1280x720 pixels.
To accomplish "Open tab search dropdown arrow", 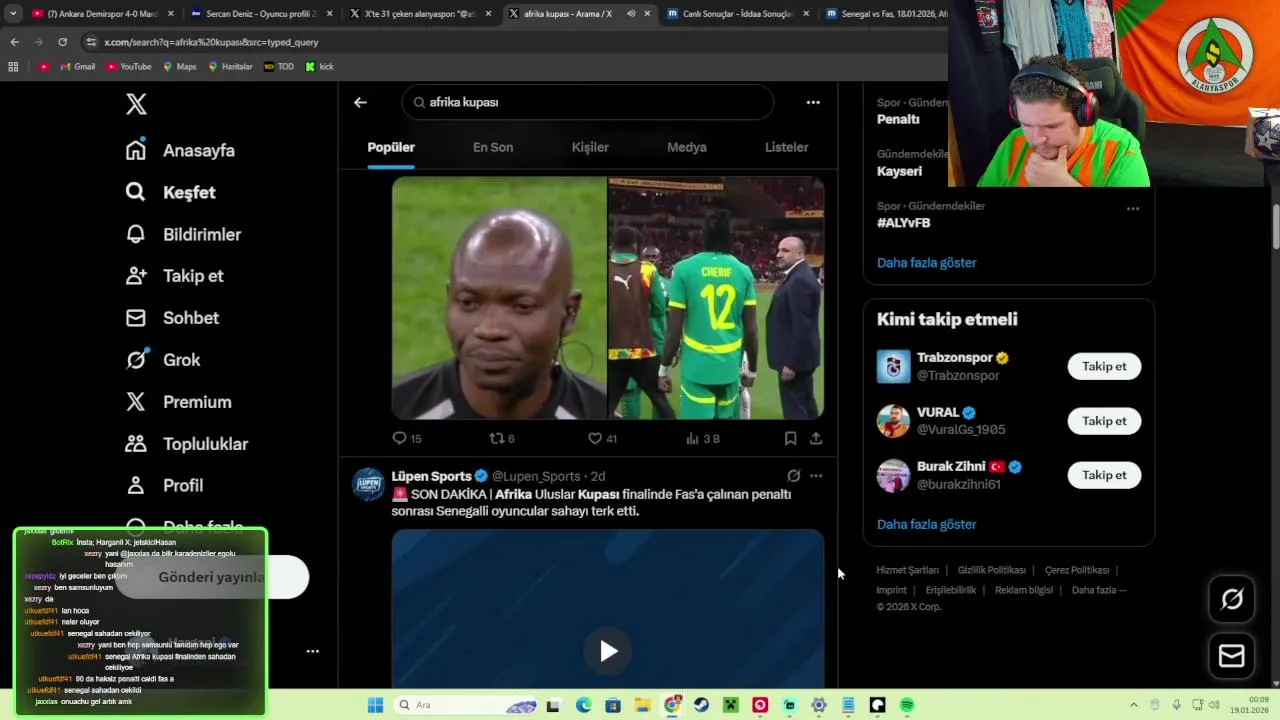I will (13, 14).
